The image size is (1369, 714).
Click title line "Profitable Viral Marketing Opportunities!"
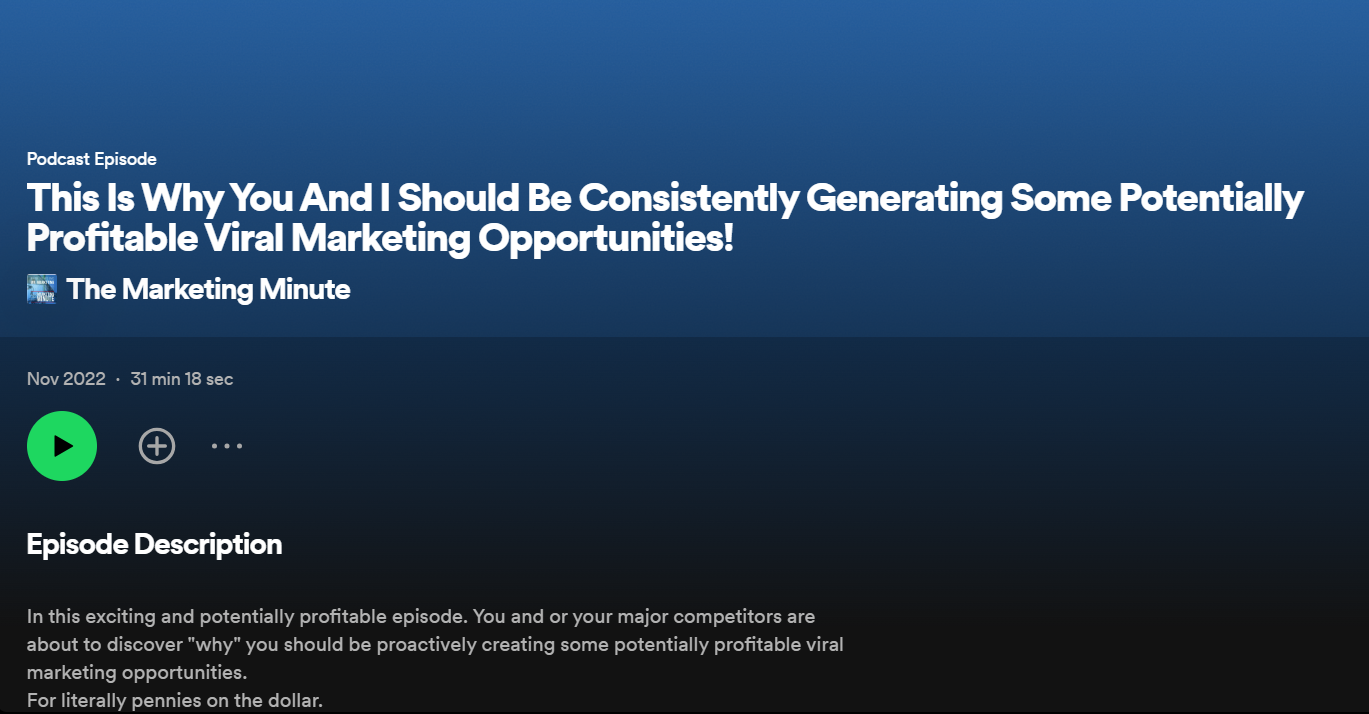(x=380, y=238)
